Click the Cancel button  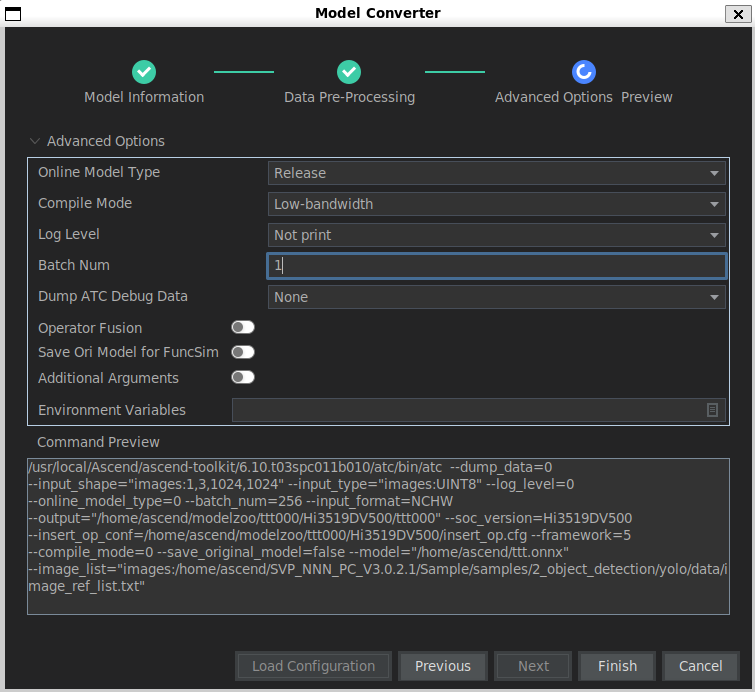pyautogui.click(x=701, y=666)
